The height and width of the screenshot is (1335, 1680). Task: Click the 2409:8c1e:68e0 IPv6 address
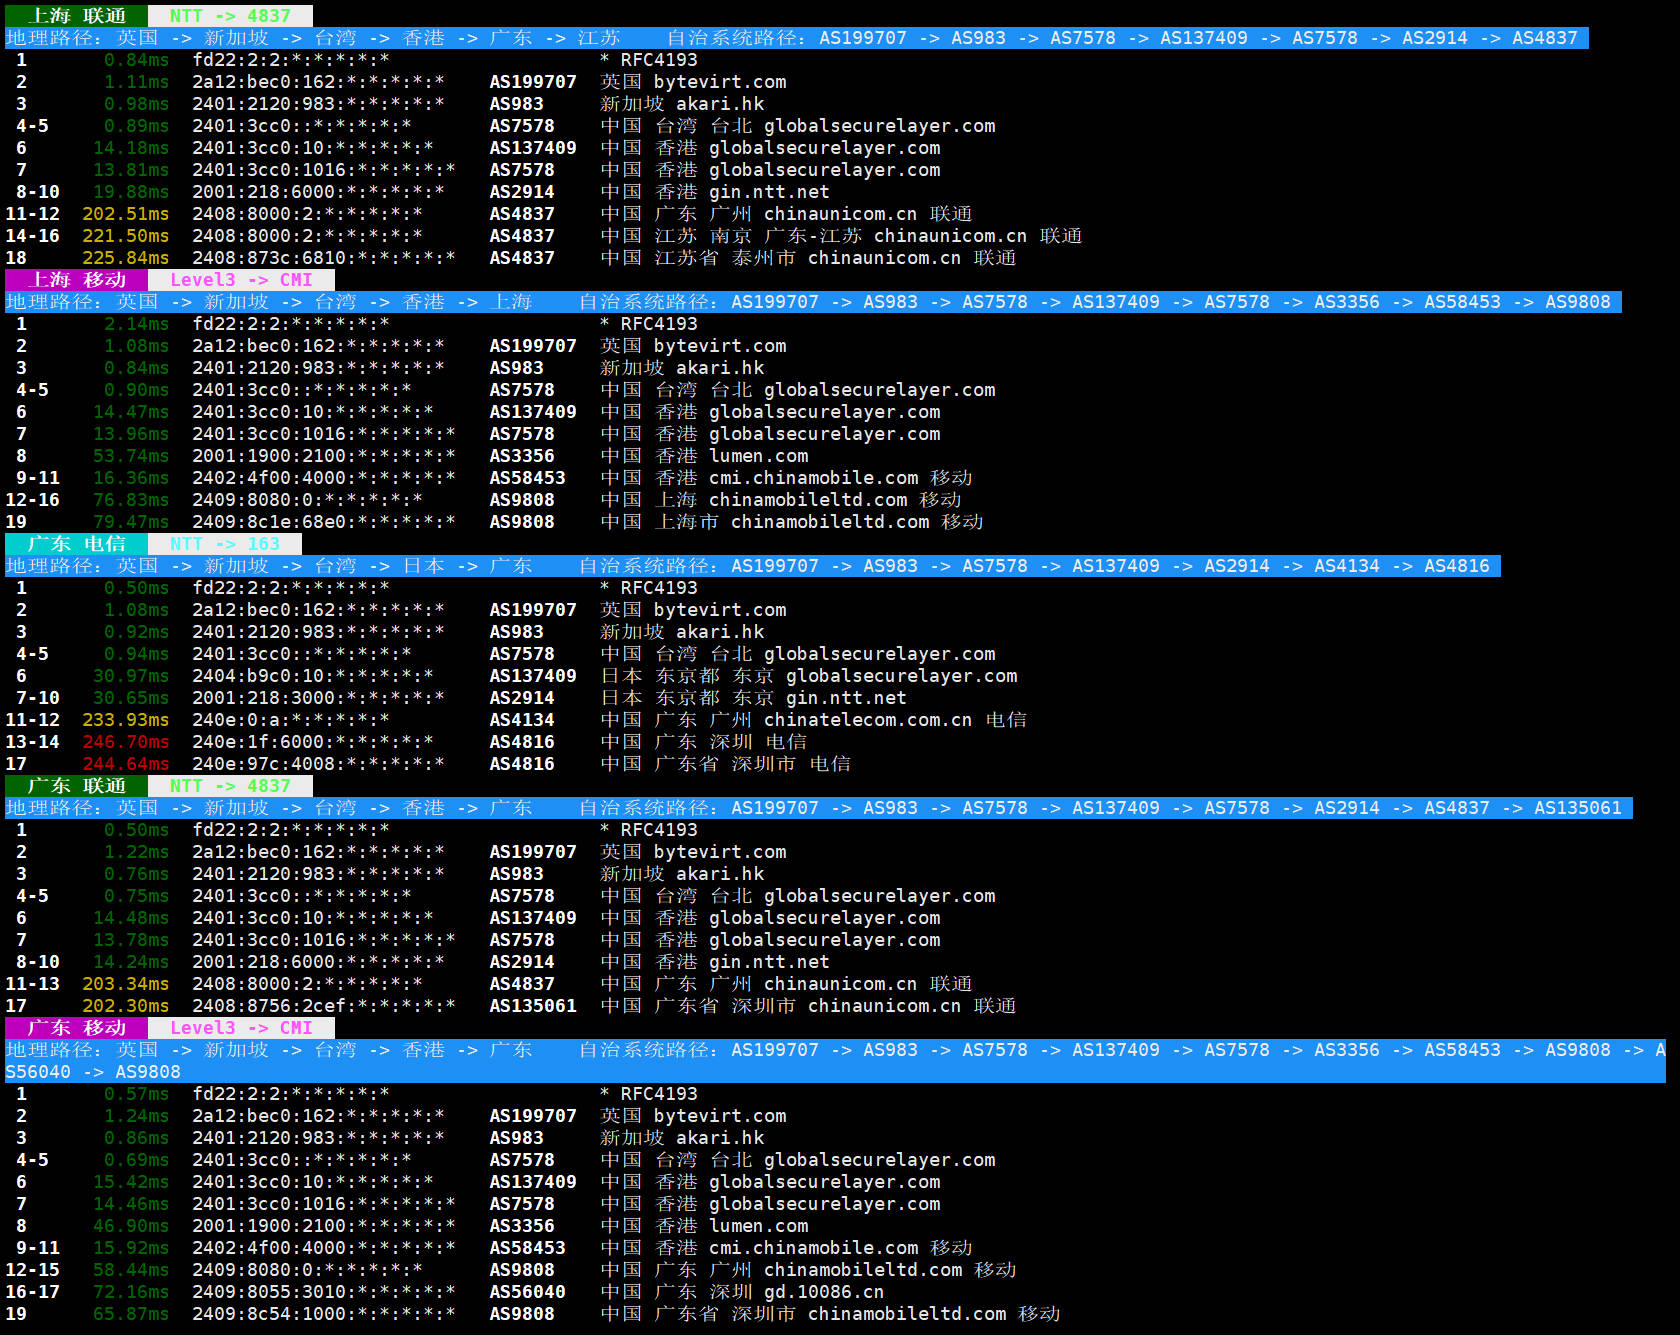pyautogui.click(x=323, y=522)
